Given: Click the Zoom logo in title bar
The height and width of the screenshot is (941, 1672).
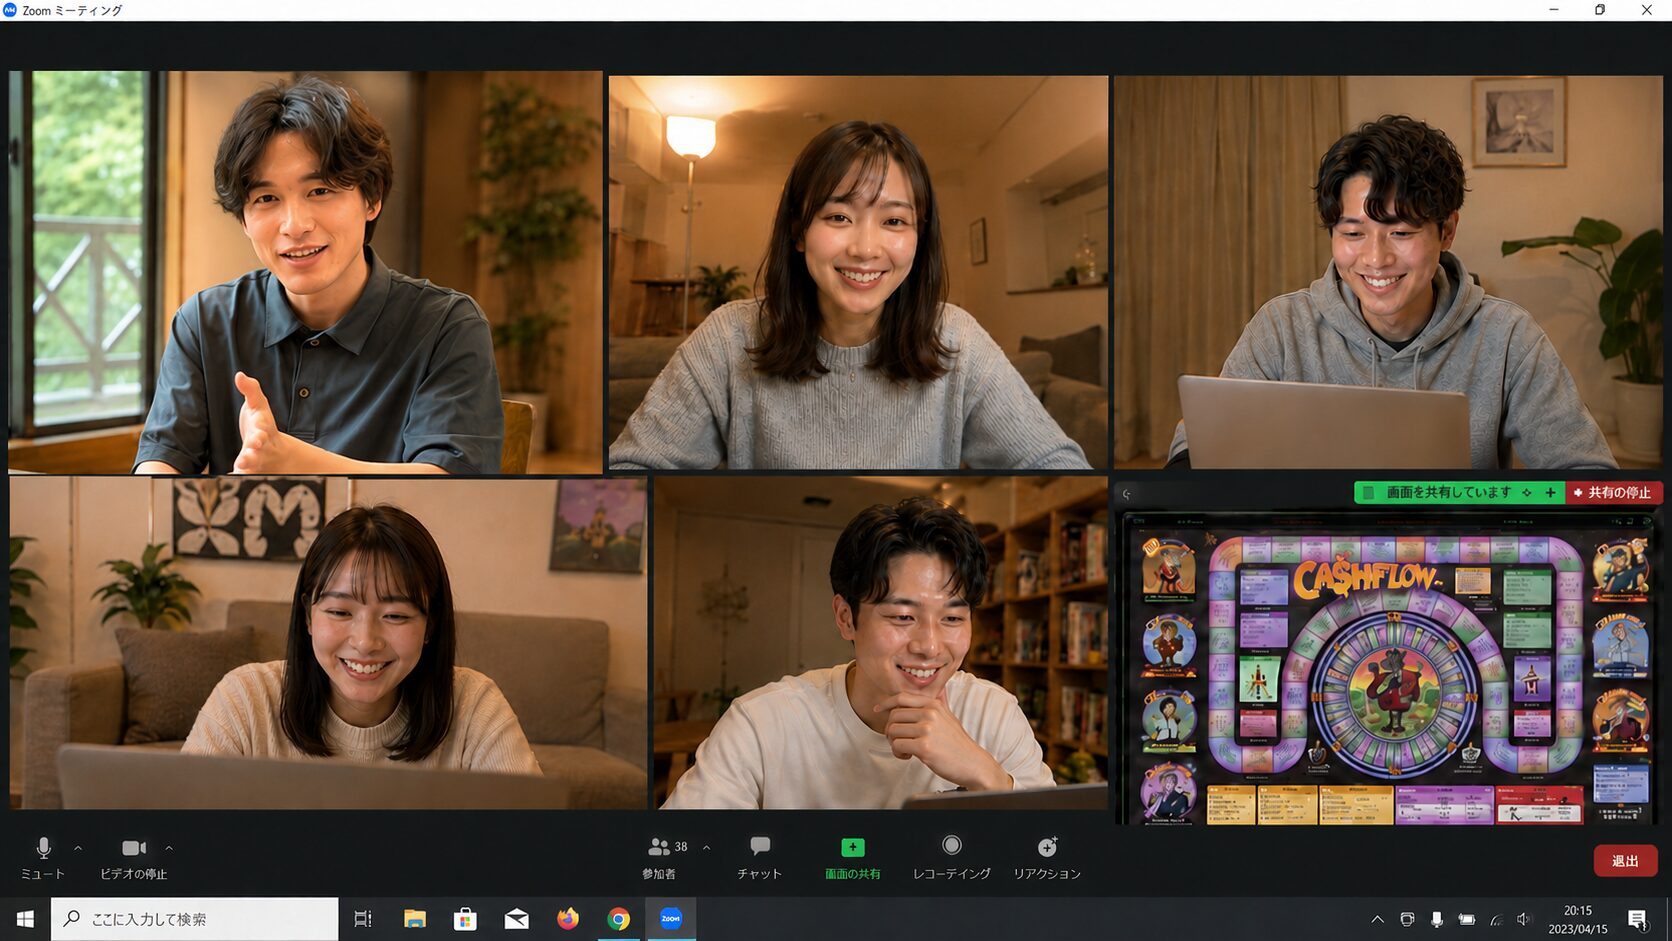Looking at the screenshot, I should (10, 10).
